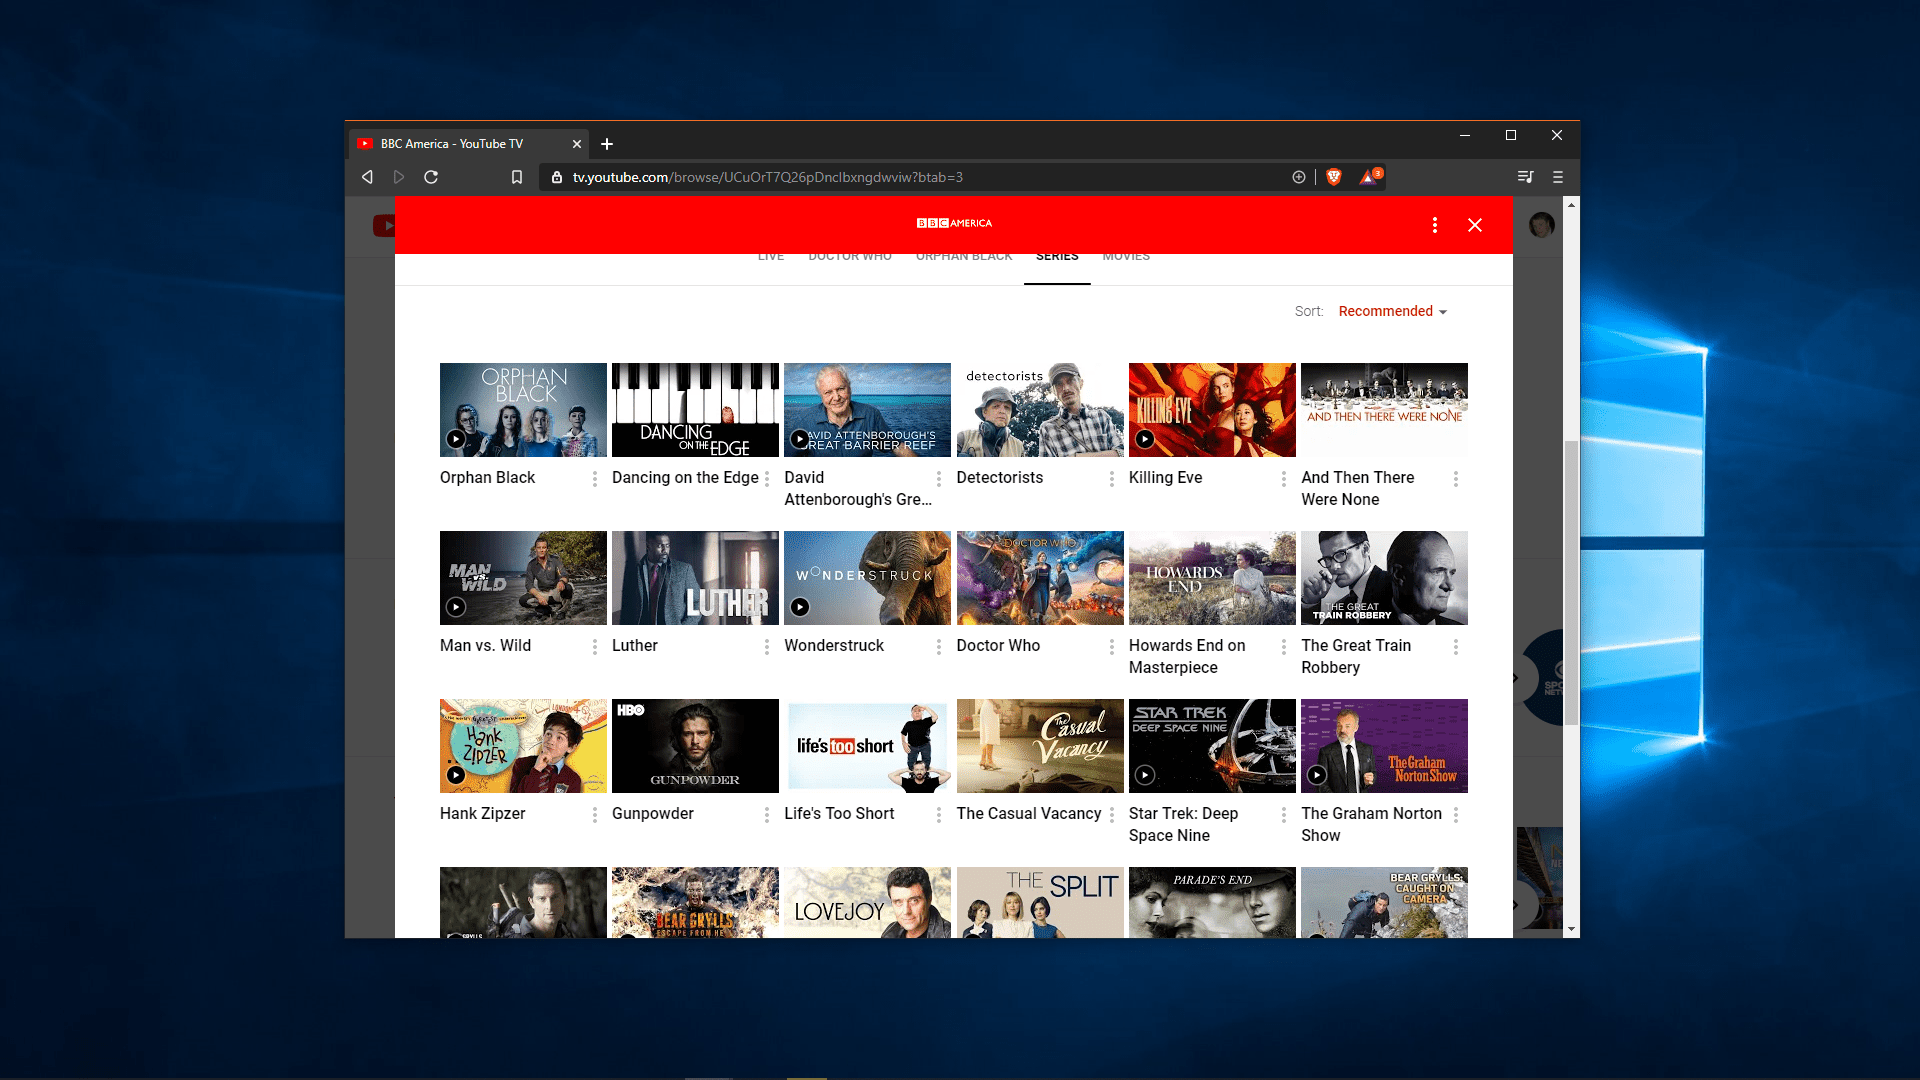Open the media playlist toolbar icon

(x=1525, y=177)
